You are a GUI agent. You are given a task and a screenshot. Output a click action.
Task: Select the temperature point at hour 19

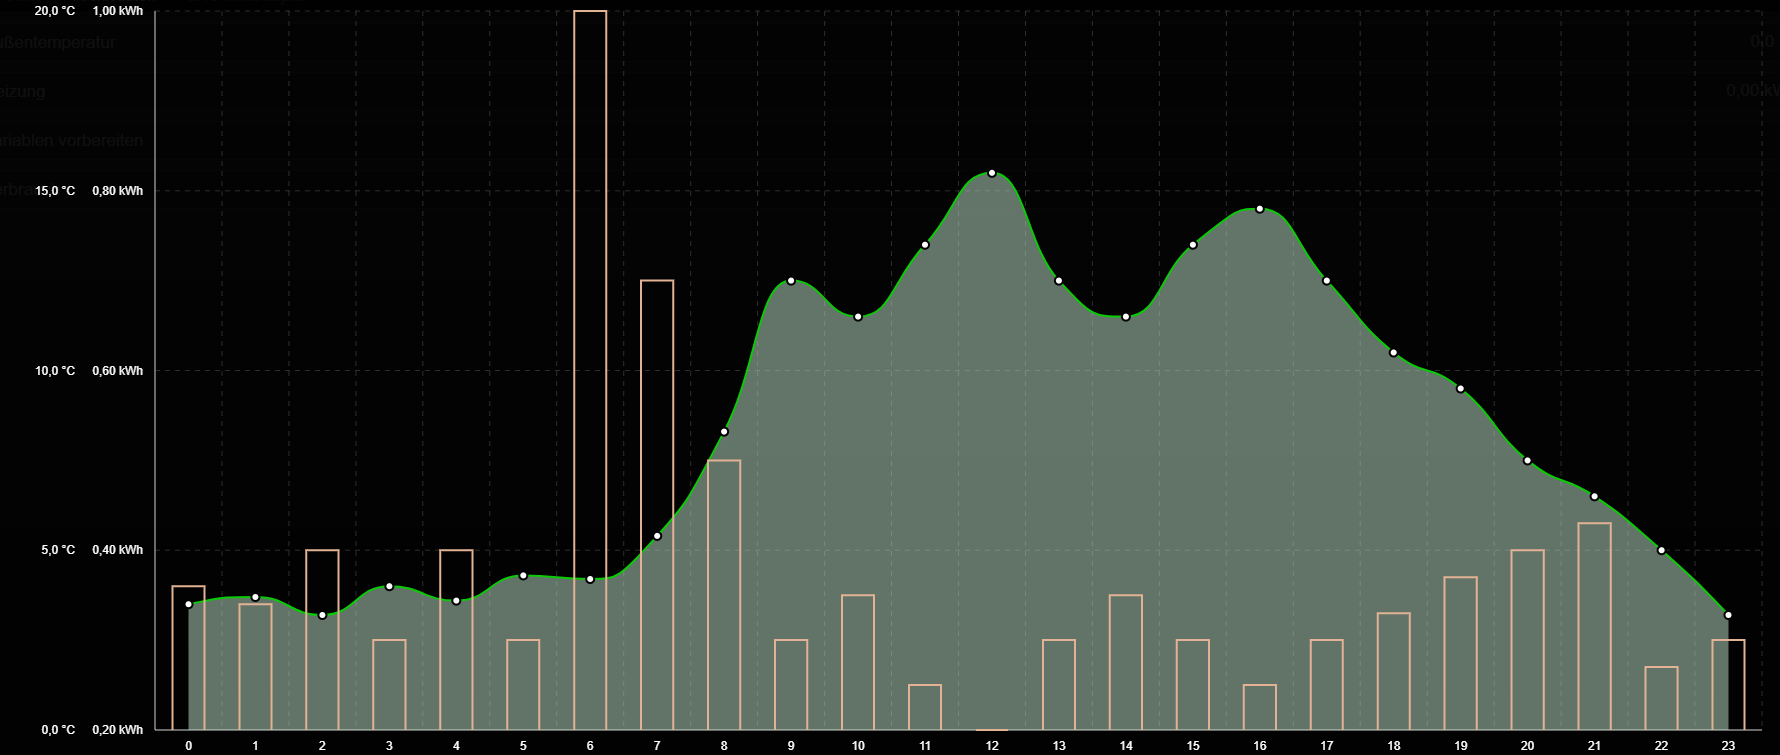1461,389
